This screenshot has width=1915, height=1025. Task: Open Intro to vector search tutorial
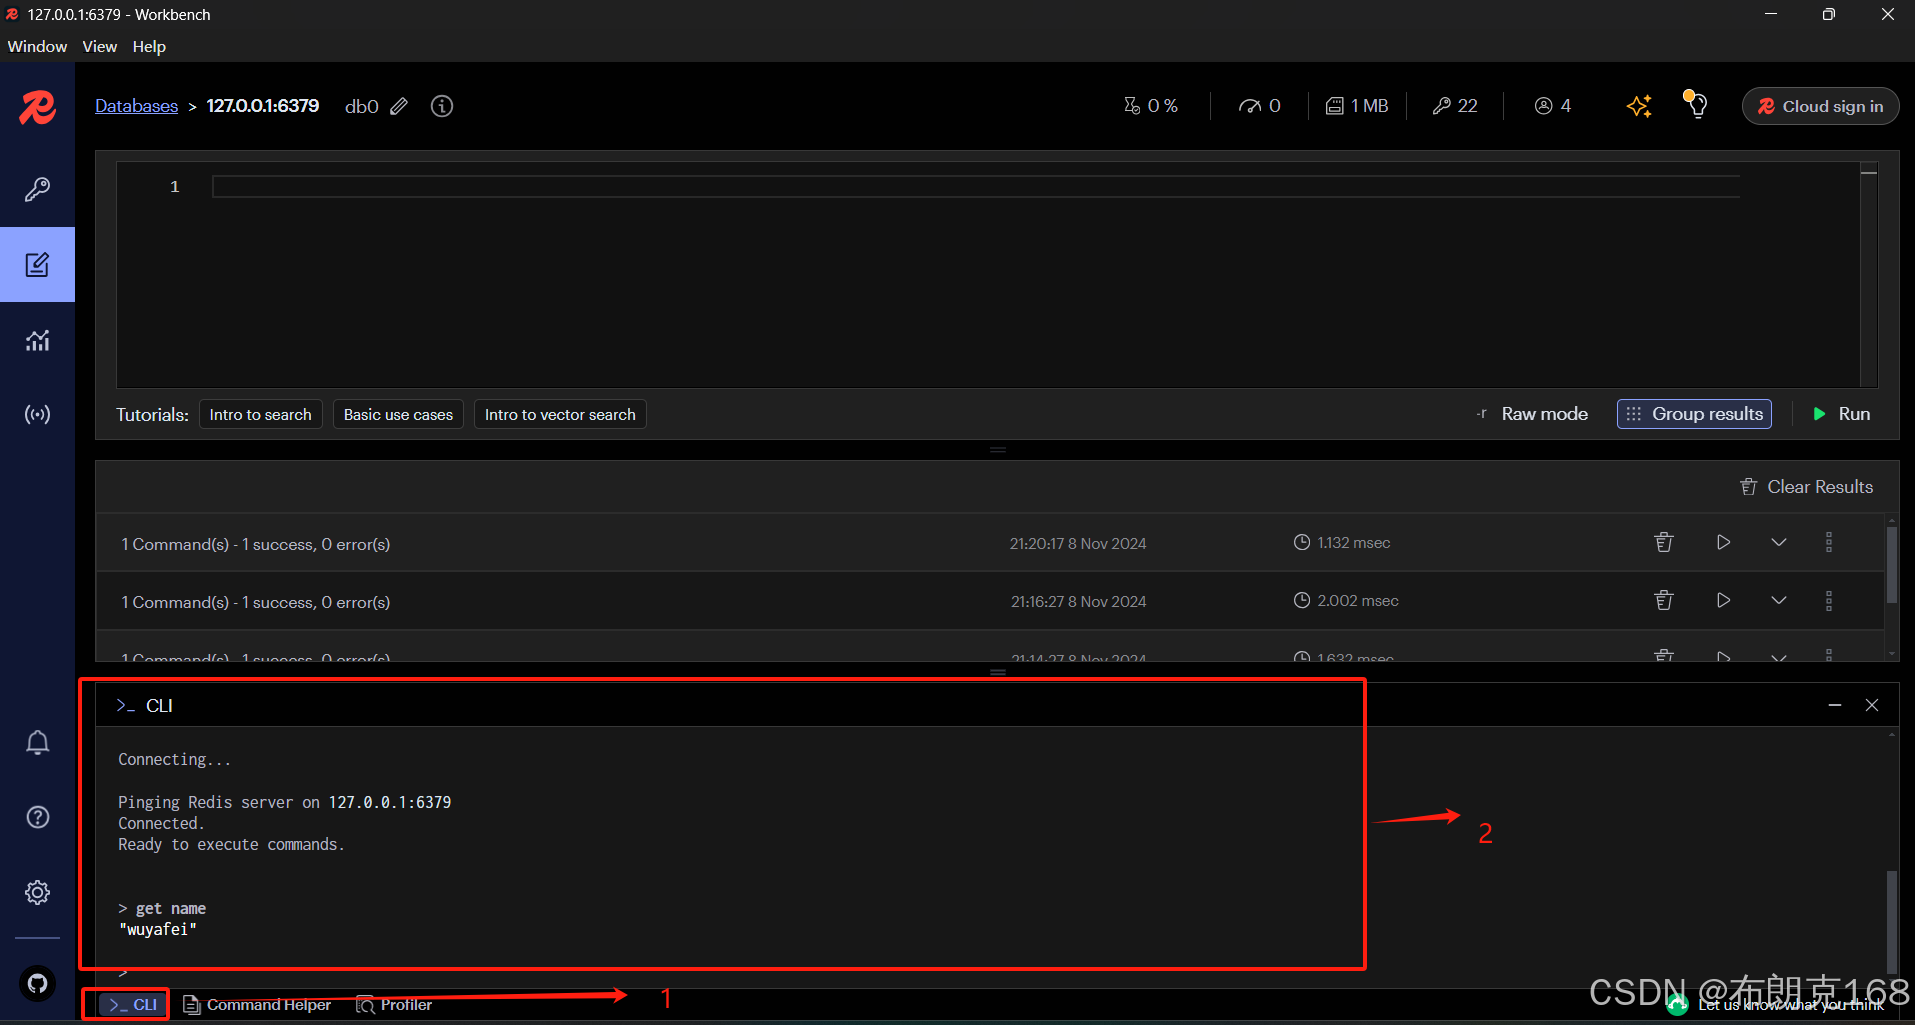[560, 414]
